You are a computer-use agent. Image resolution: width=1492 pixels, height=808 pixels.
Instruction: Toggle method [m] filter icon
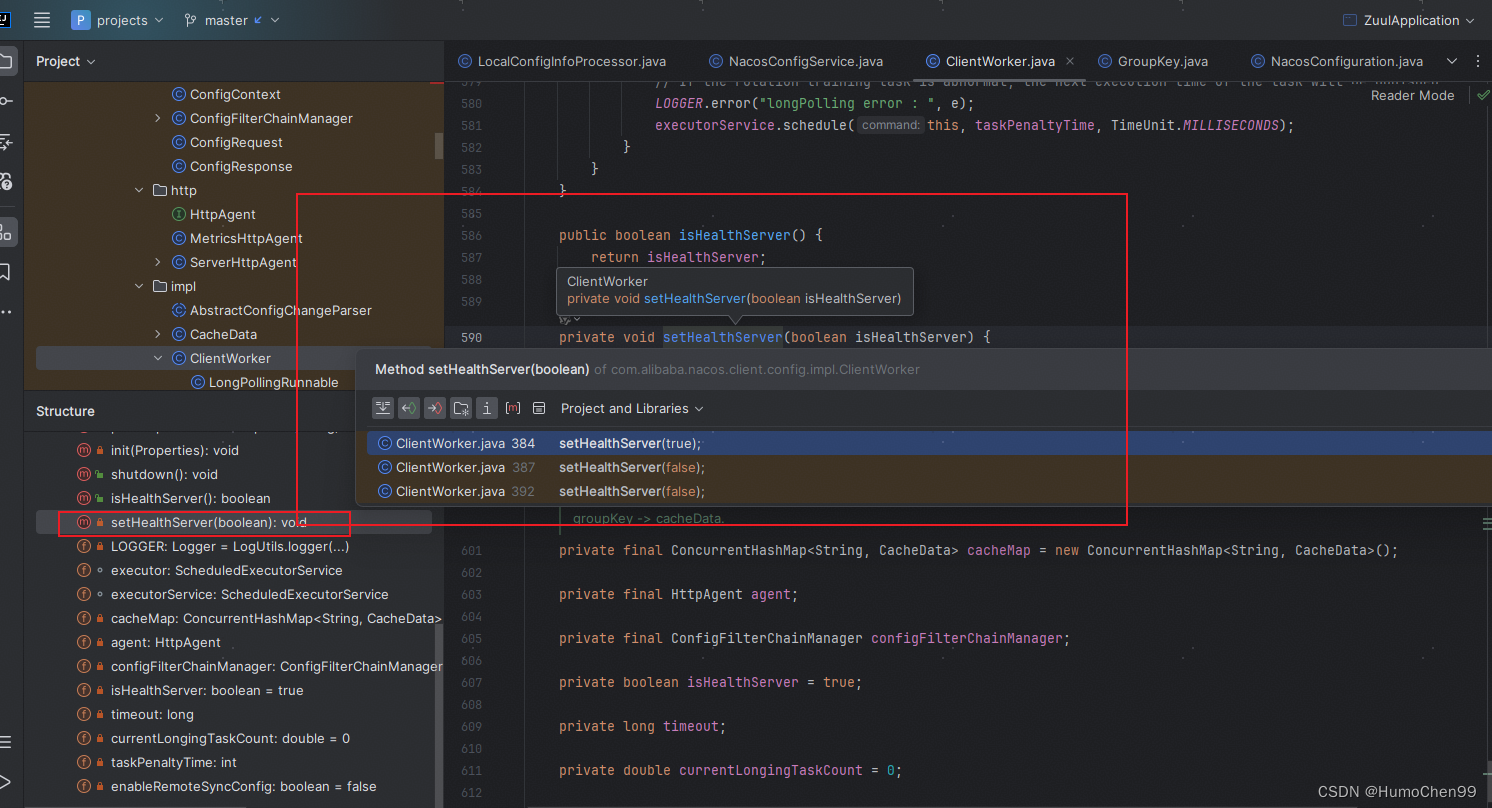point(513,408)
